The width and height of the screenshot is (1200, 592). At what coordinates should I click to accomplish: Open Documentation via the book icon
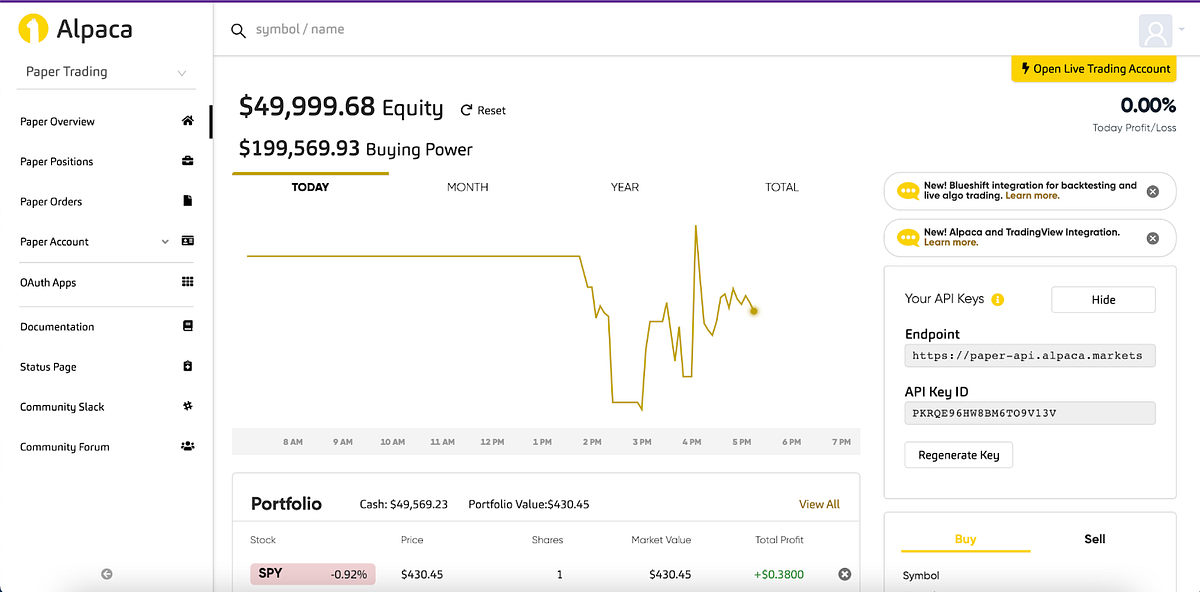tap(187, 326)
